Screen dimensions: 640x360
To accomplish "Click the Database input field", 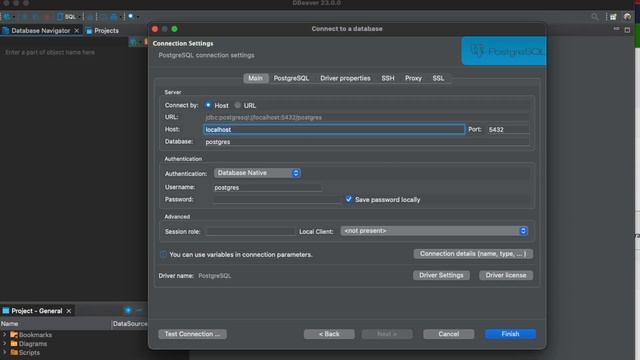I will [x=366, y=142].
